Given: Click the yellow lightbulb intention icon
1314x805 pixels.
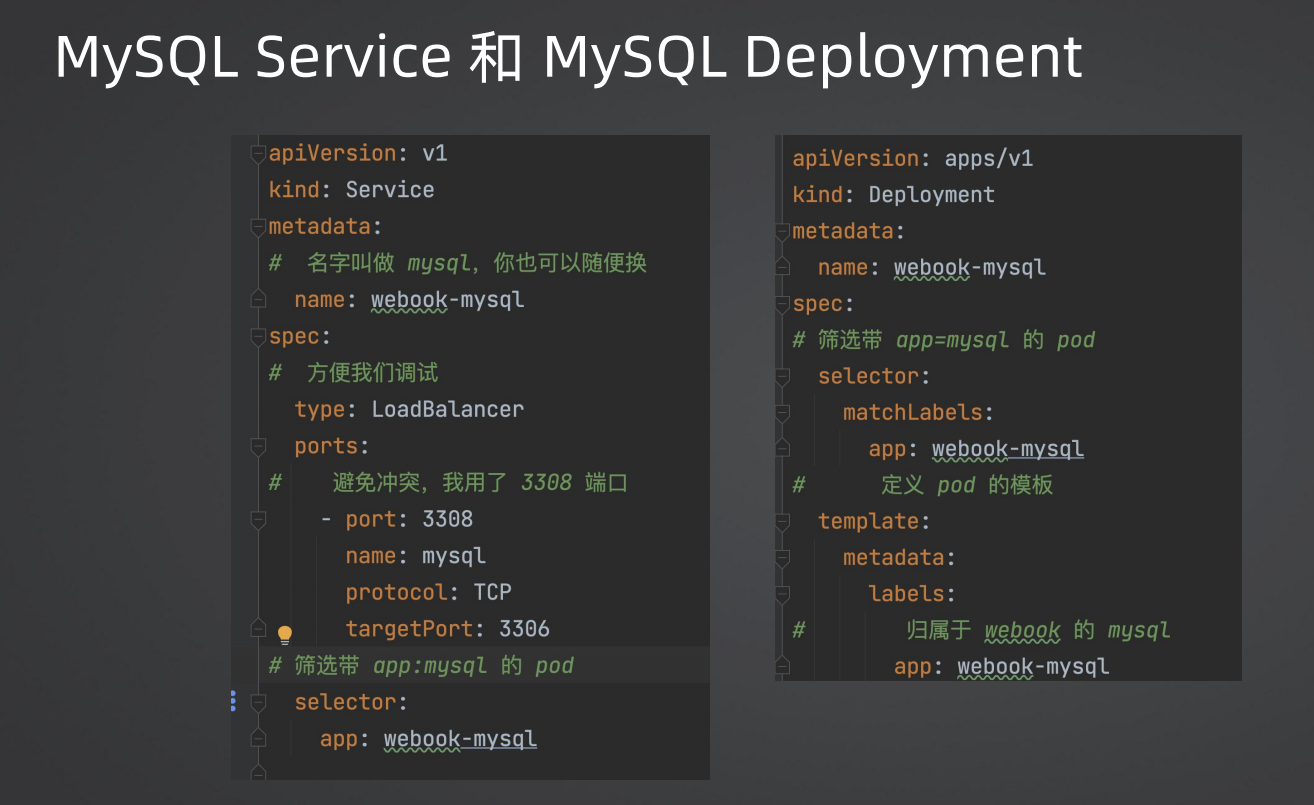Looking at the screenshot, I should pyautogui.click(x=285, y=634).
